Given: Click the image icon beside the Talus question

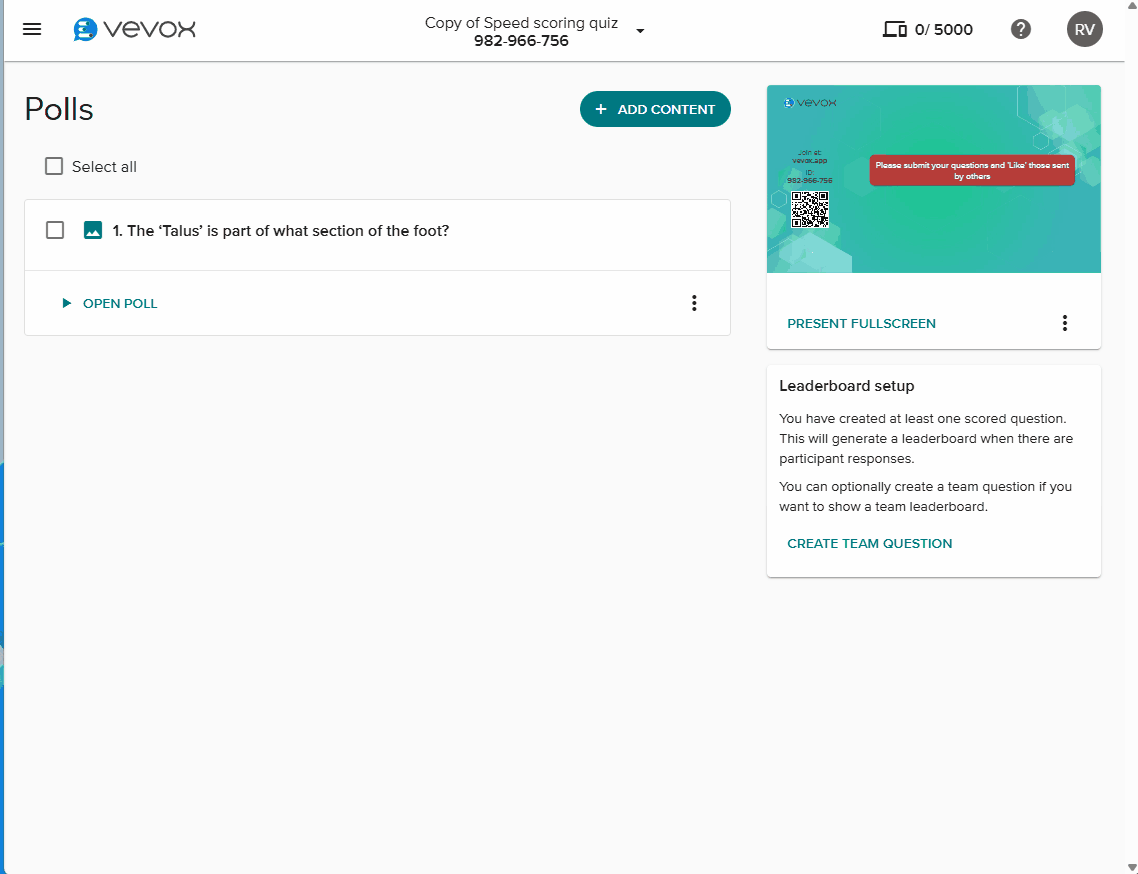Looking at the screenshot, I should pyautogui.click(x=93, y=230).
